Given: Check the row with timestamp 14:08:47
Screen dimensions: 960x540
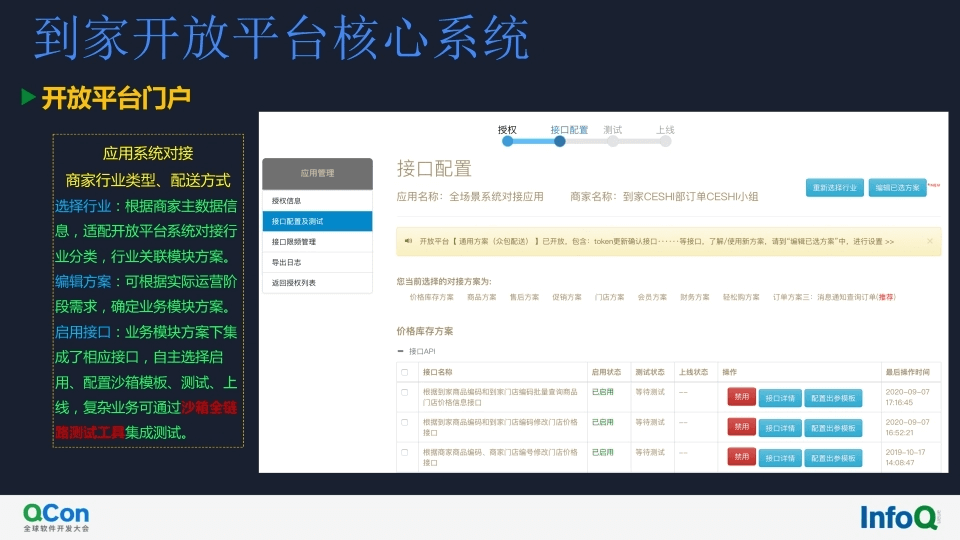Looking at the screenshot, I should click(405, 452).
